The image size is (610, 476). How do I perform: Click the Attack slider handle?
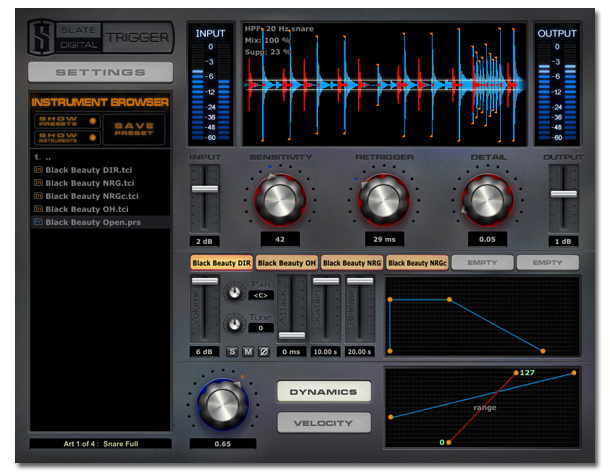[x=292, y=336]
